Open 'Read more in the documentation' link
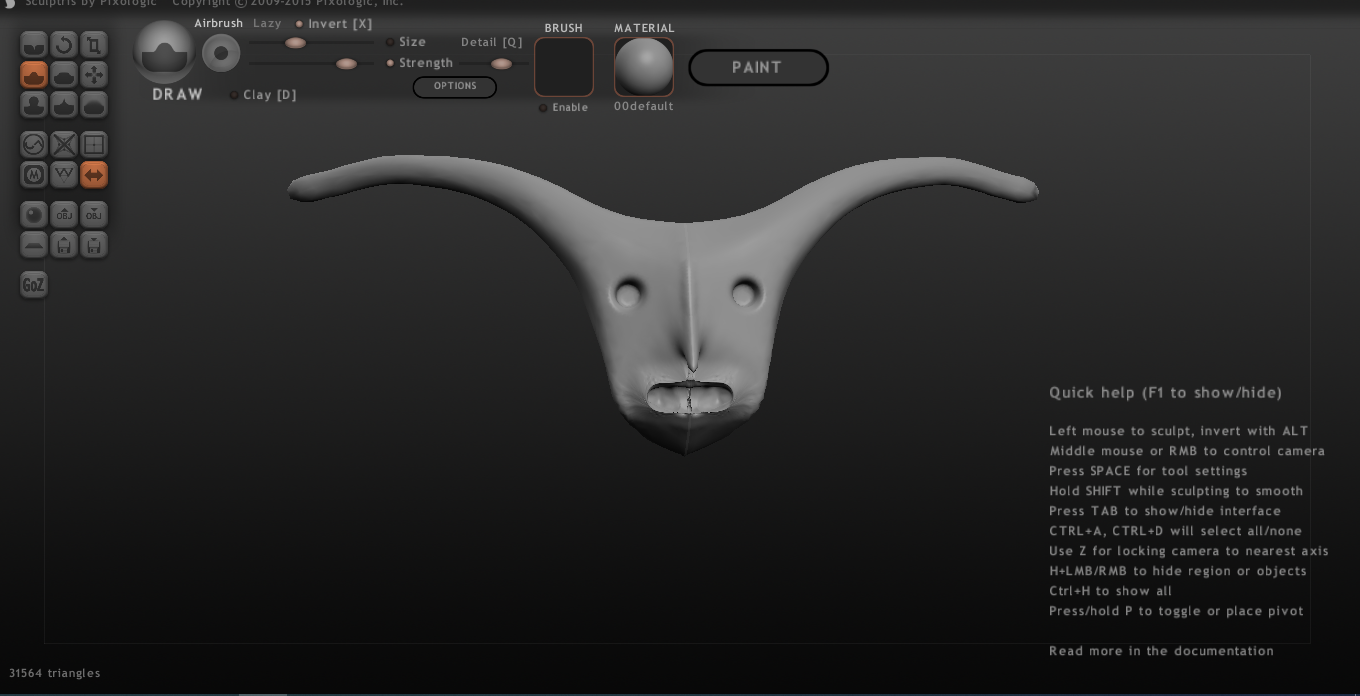This screenshot has height=696, width=1360. point(1161,651)
